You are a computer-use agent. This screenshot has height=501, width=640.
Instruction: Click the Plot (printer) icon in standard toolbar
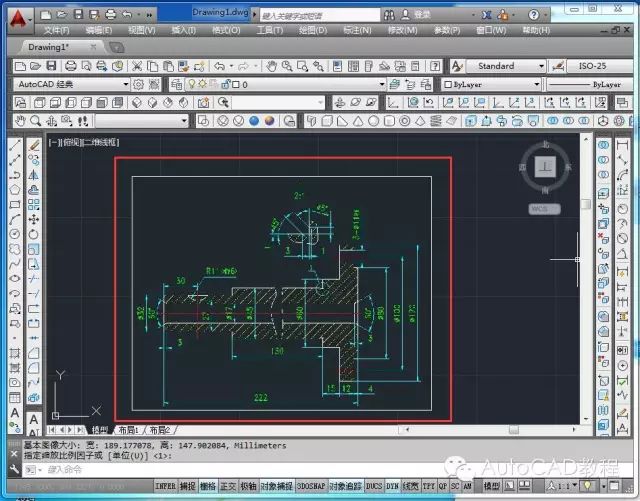(x=71, y=66)
